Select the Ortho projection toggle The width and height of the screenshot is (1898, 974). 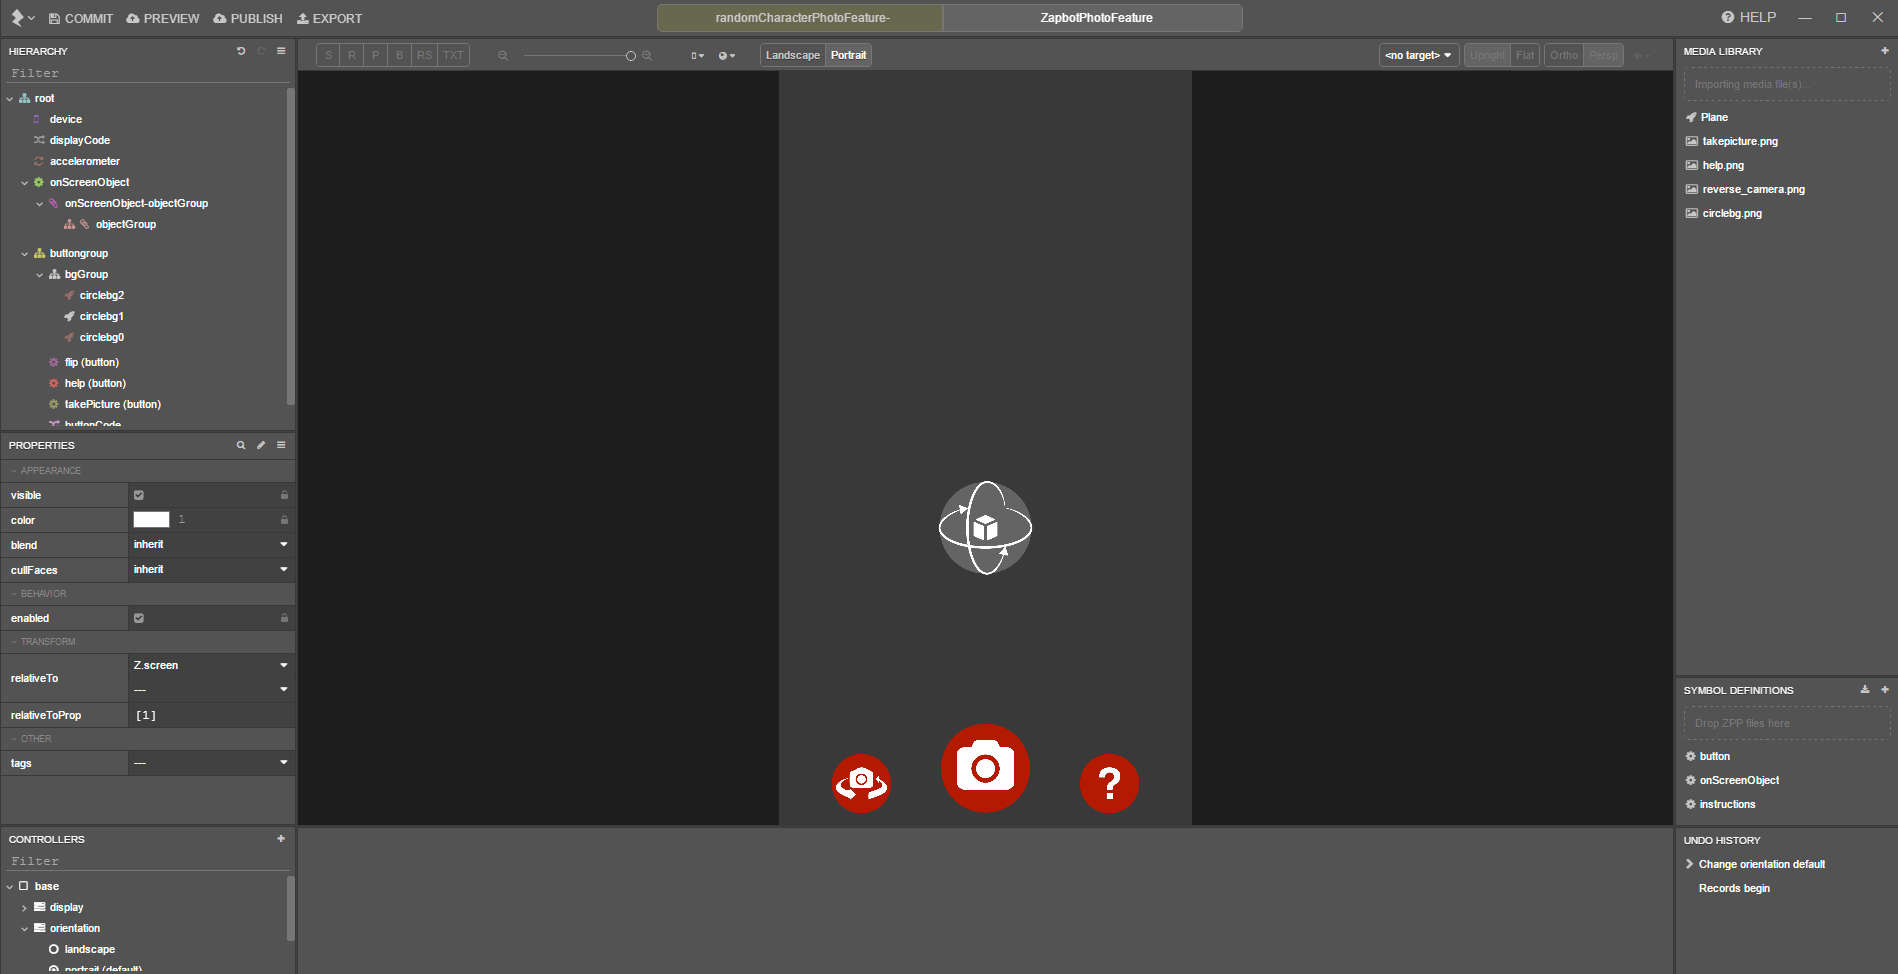coord(1564,55)
